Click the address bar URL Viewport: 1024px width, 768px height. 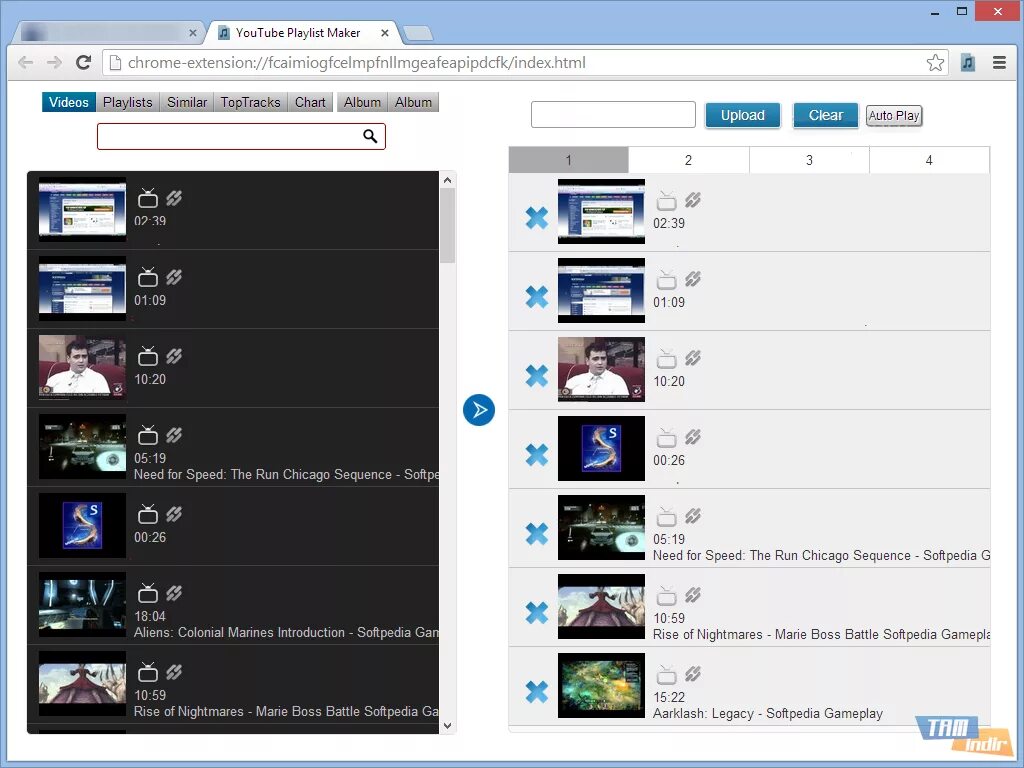coord(357,63)
